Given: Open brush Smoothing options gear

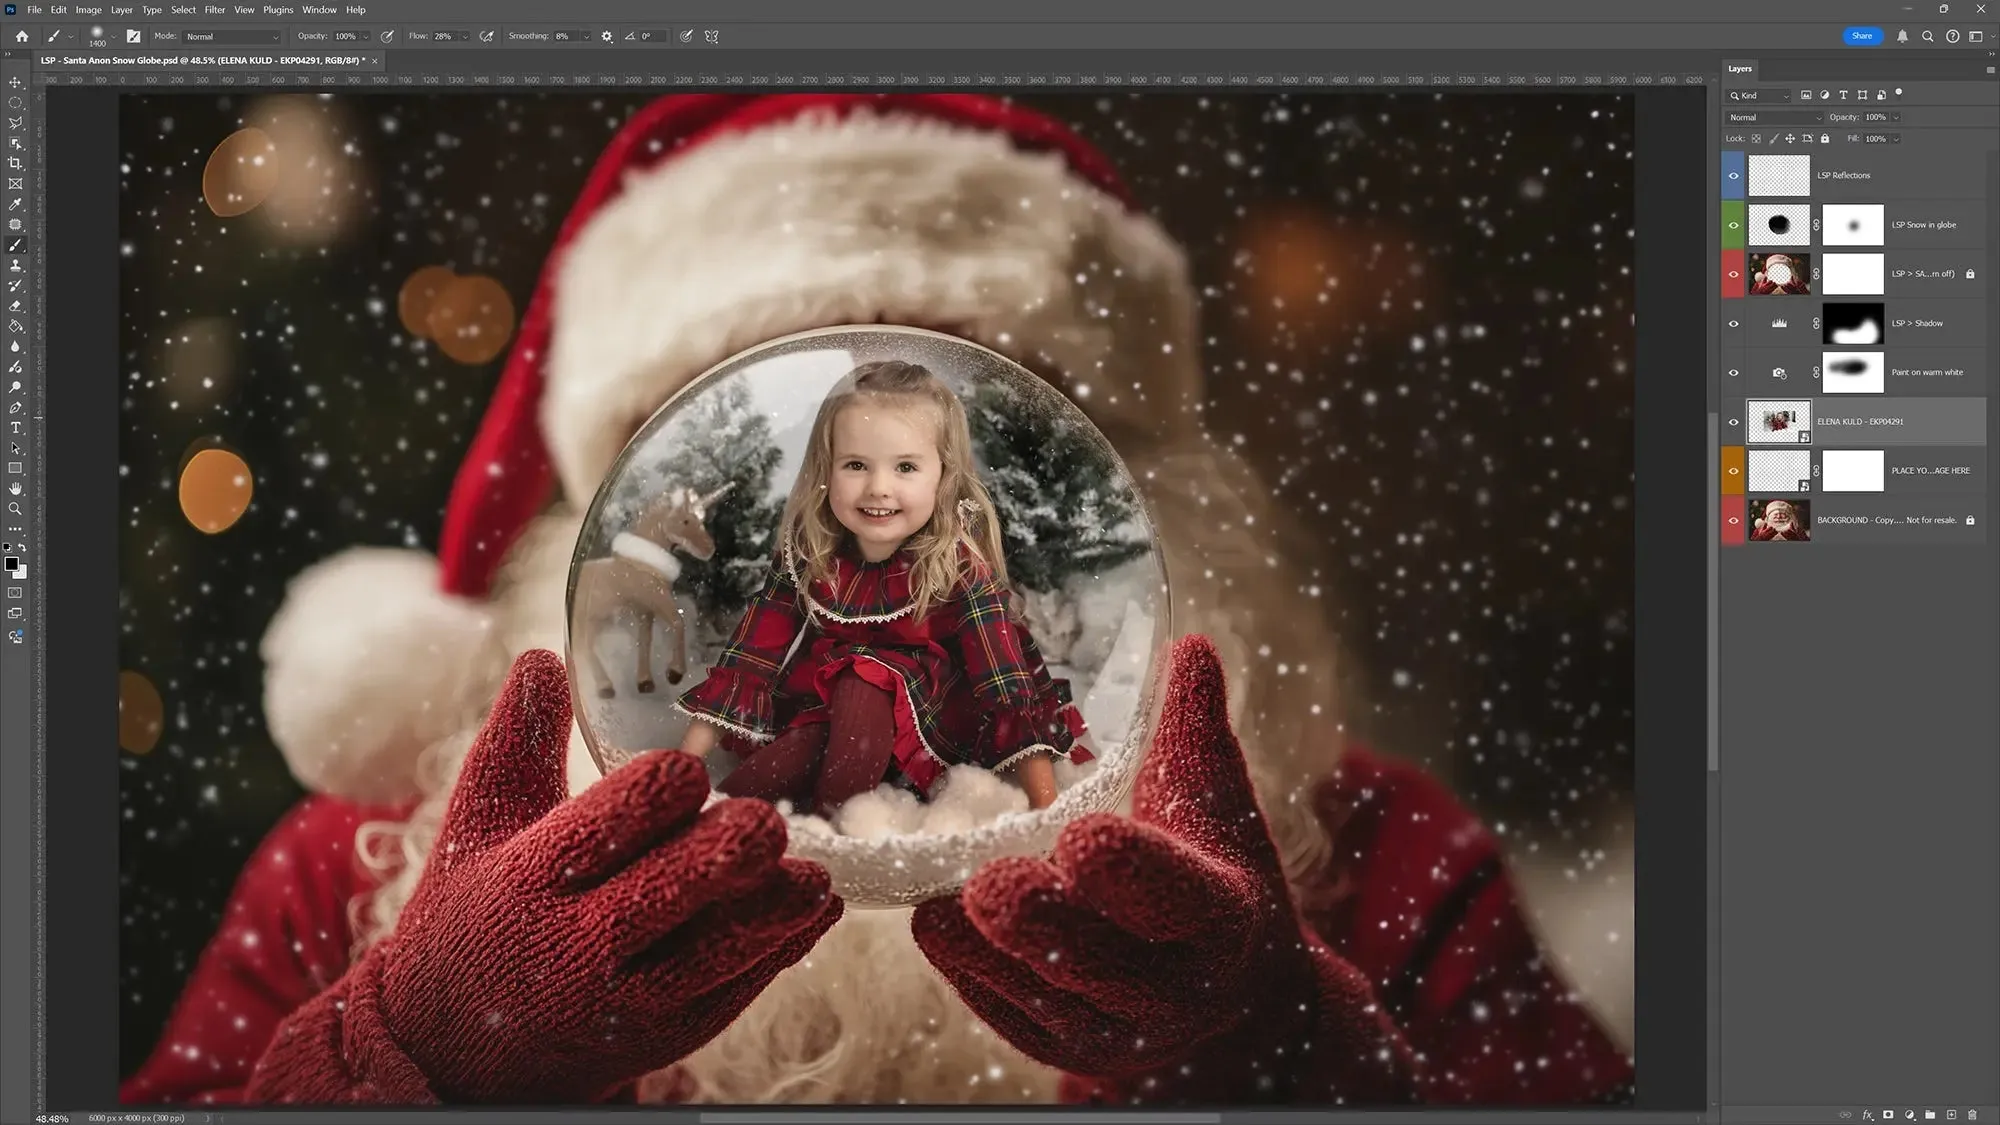Looking at the screenshot, I should [607, 36].
